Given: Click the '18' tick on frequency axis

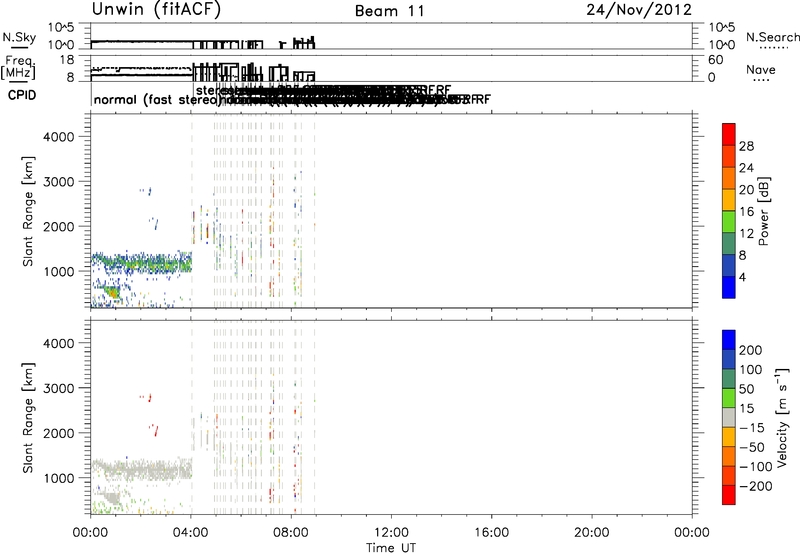Looking at the screenshot, I should [x=66, y=60].
